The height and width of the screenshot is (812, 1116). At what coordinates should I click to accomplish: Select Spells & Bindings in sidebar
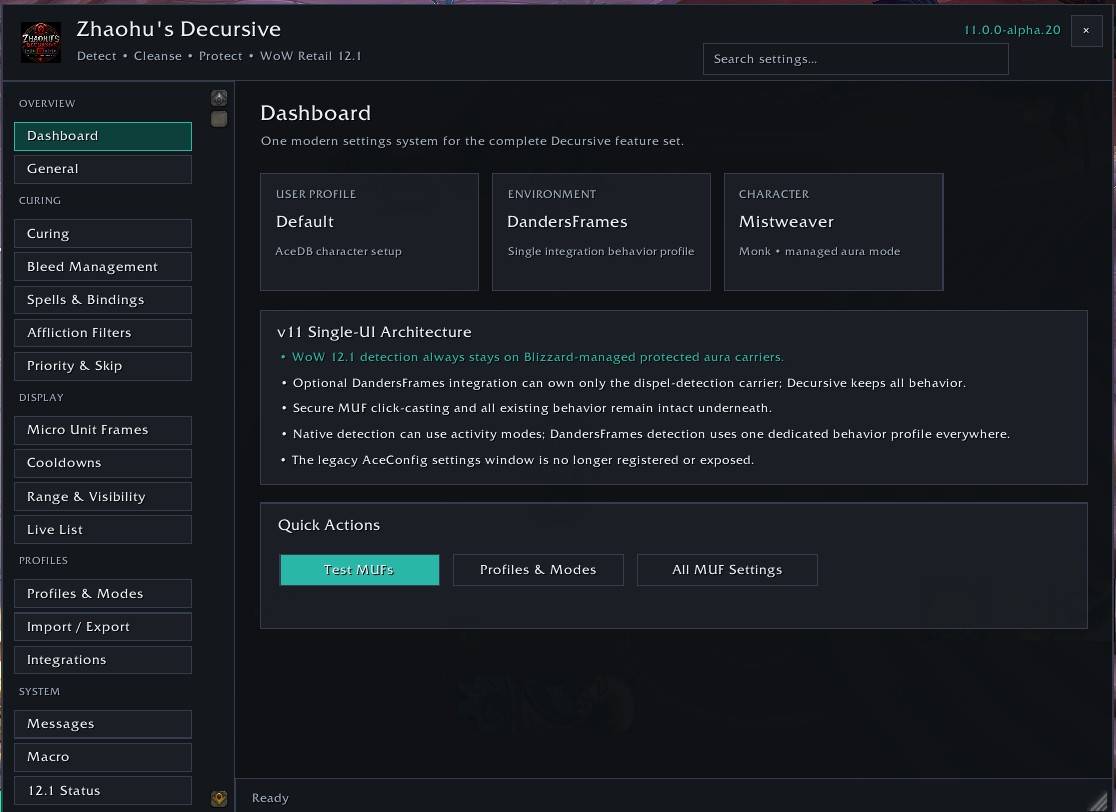102,300
